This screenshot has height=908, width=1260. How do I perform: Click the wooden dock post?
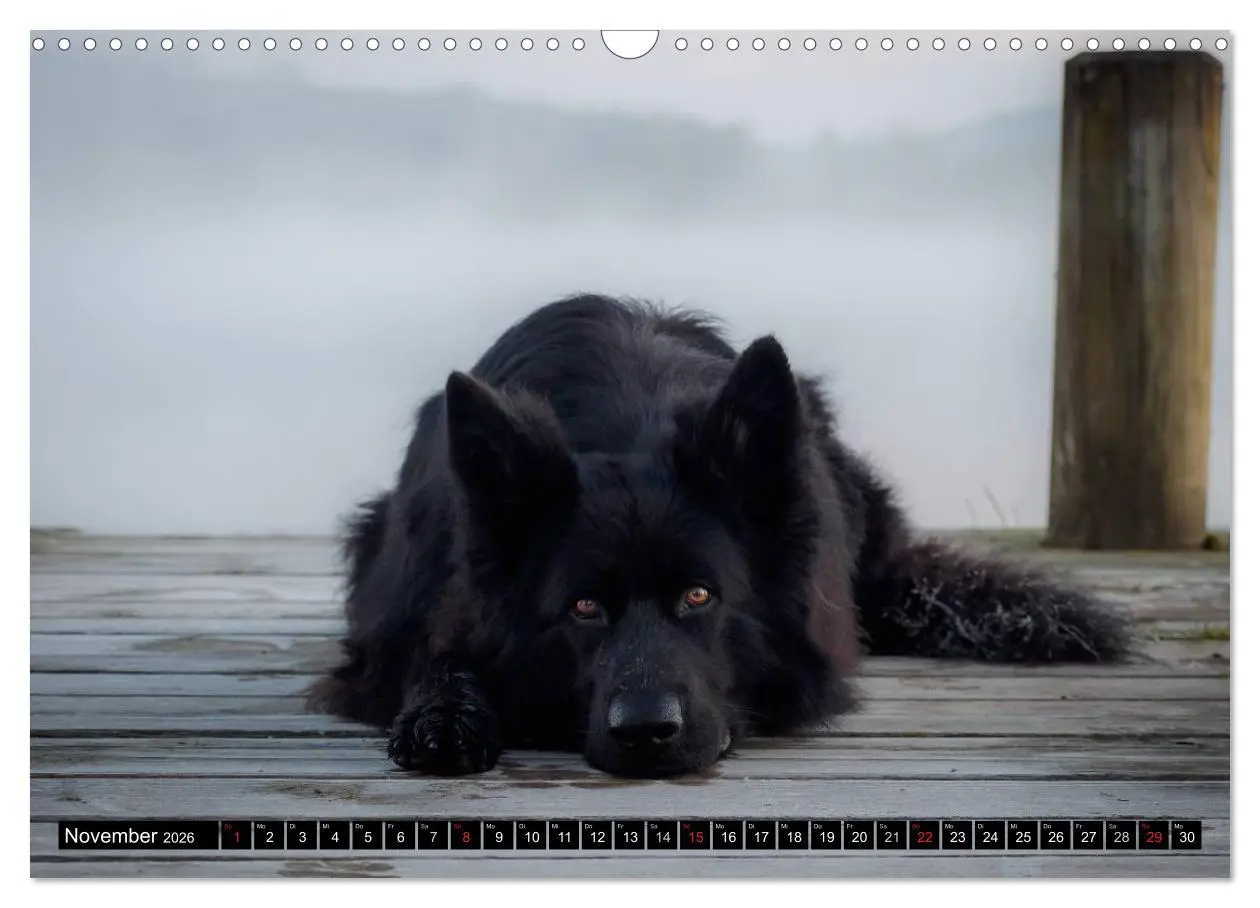click(x=1135, y=300)
